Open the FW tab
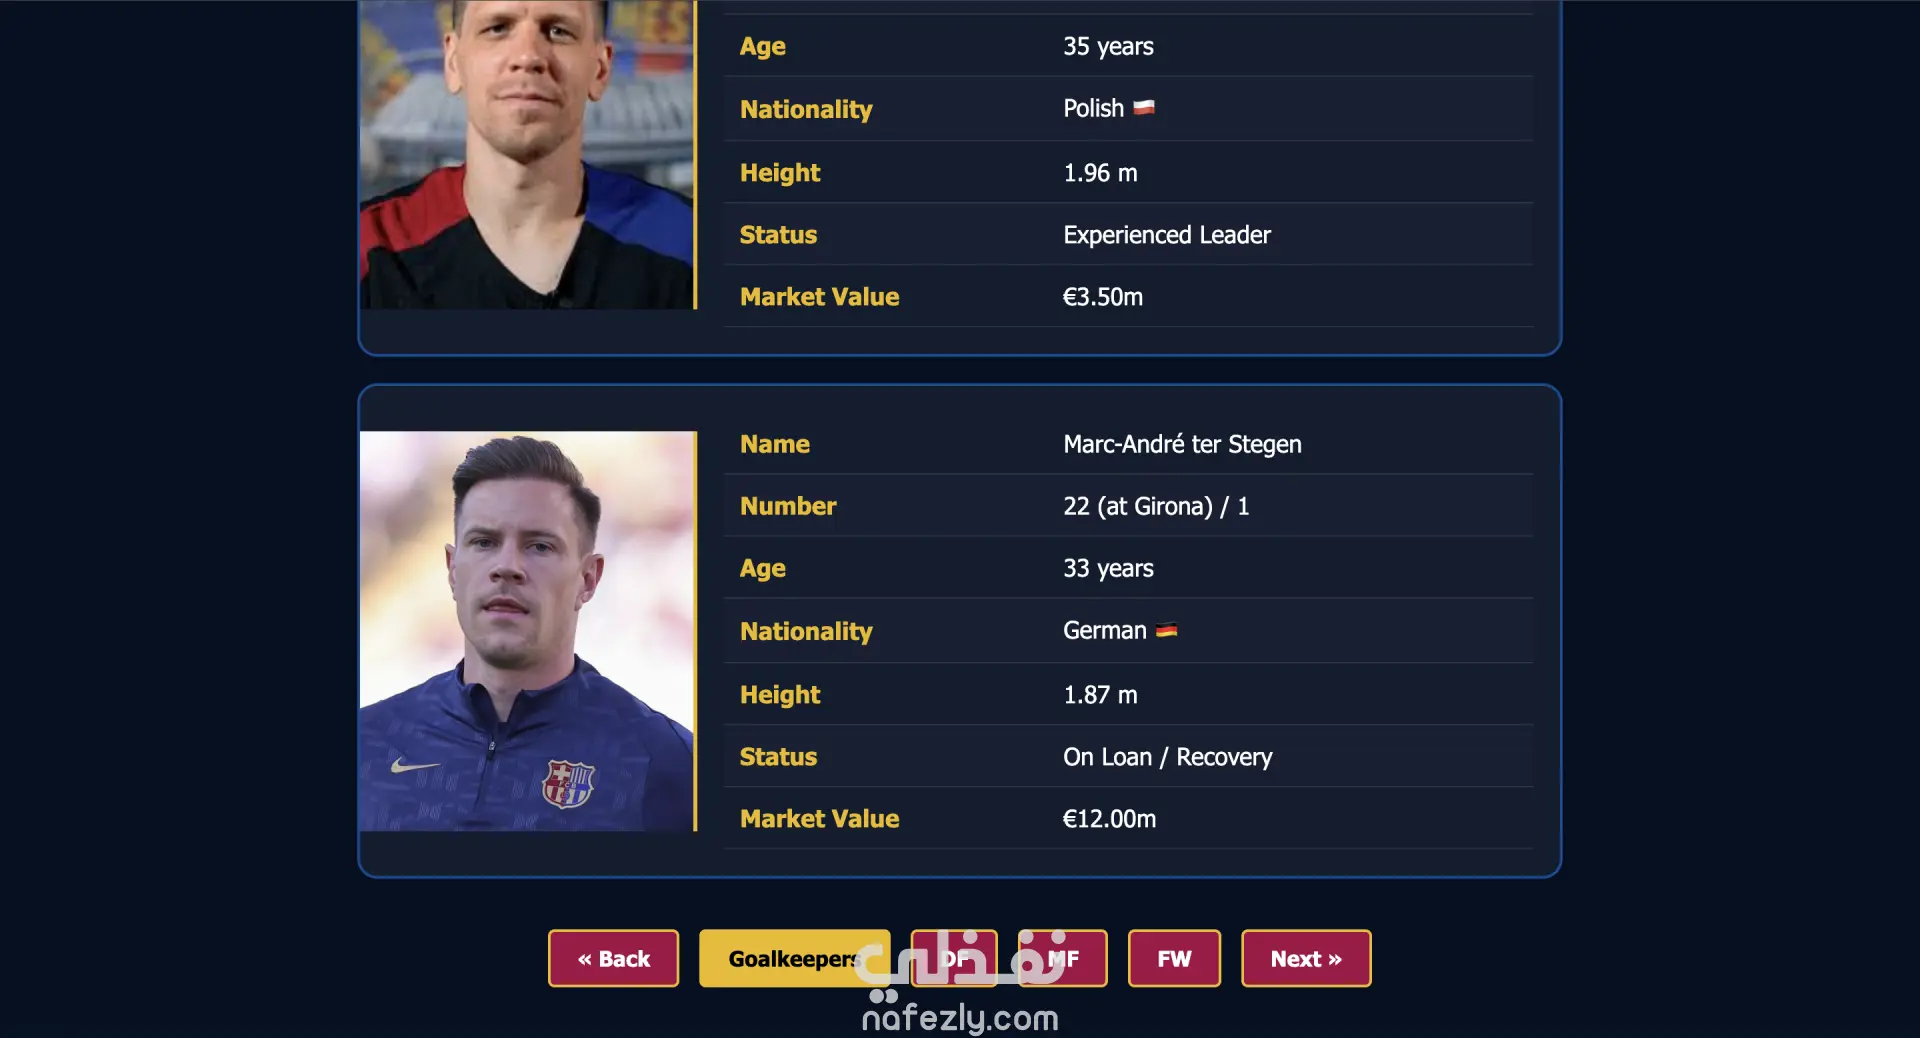The height and width of the screenshot is (1038, 1920). (1174, 958)
